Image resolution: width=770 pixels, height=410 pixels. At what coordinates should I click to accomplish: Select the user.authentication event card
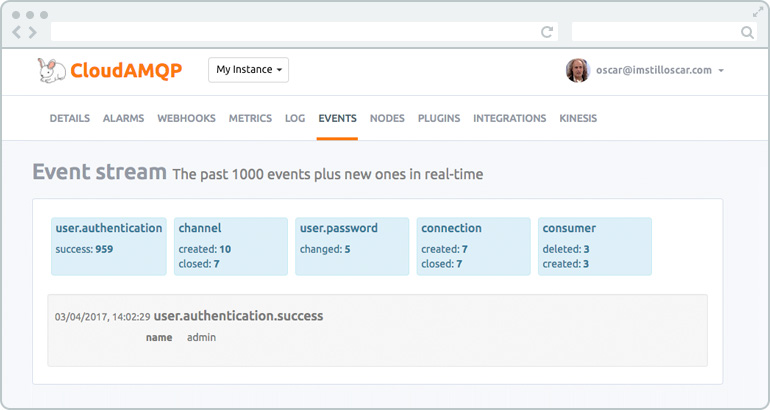(x=109, y=246)
